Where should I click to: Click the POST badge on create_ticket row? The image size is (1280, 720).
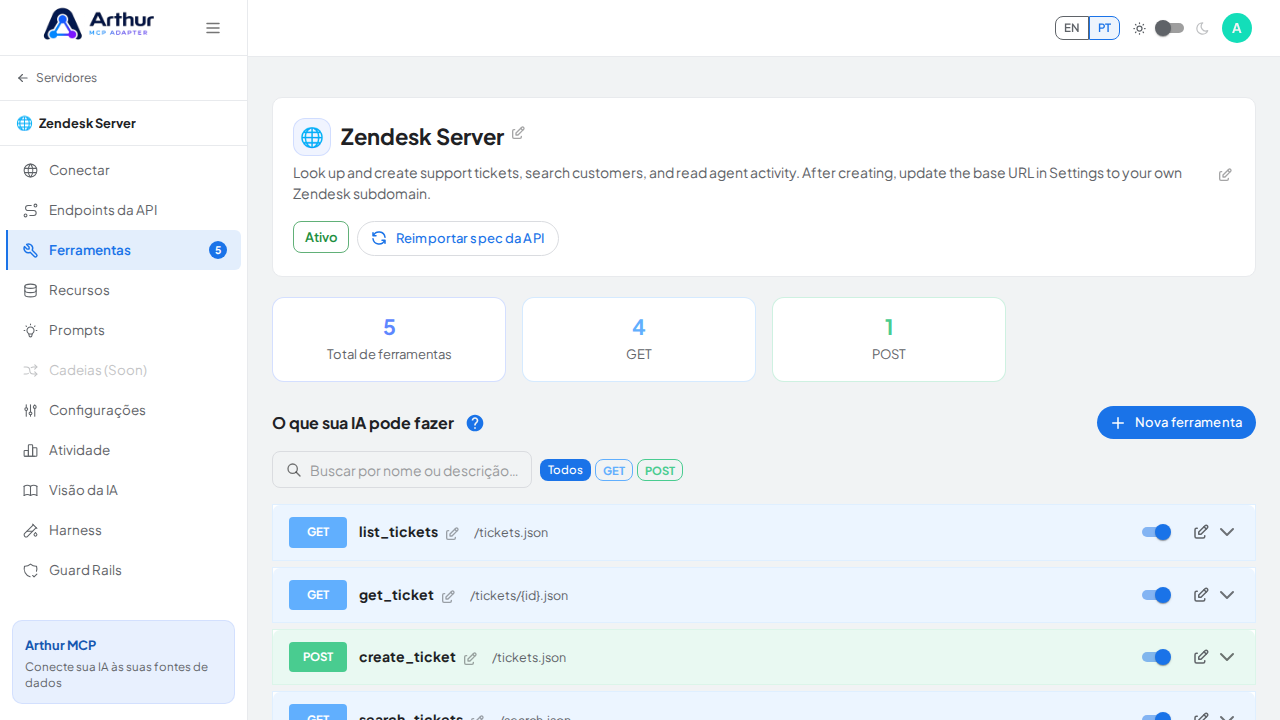pos(318,657)
